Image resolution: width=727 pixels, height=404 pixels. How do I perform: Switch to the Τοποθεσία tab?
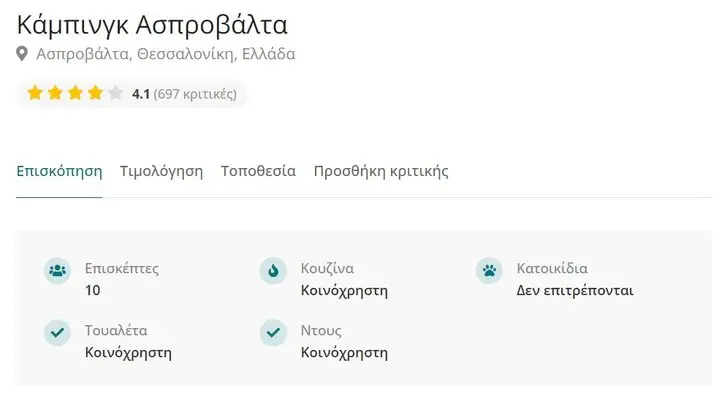(x=258, y=171)
